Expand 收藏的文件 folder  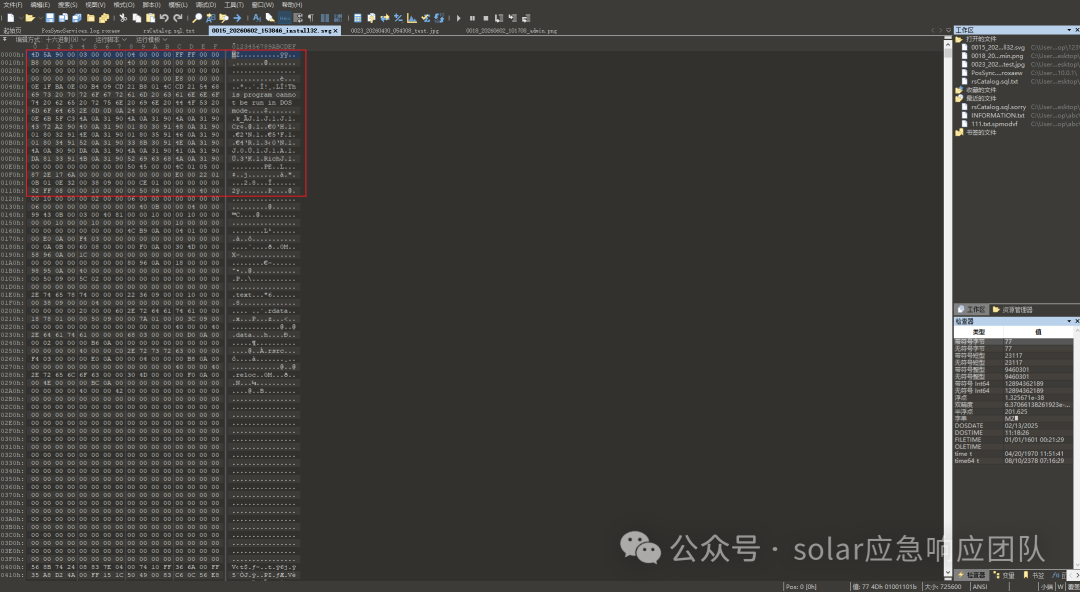(x=959, y=90)
